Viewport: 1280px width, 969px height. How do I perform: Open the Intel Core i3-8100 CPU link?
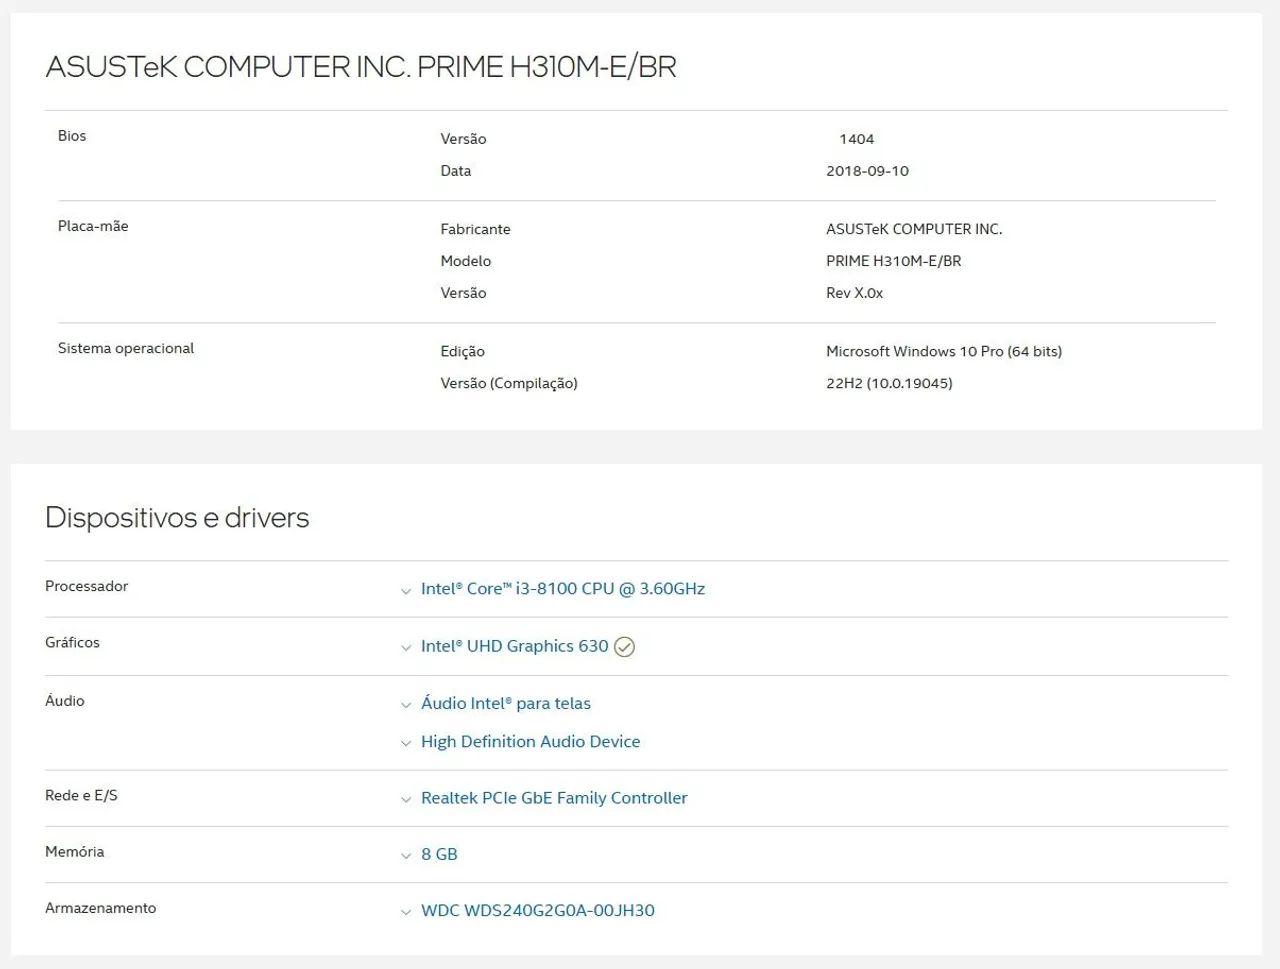tap(563, 589)
